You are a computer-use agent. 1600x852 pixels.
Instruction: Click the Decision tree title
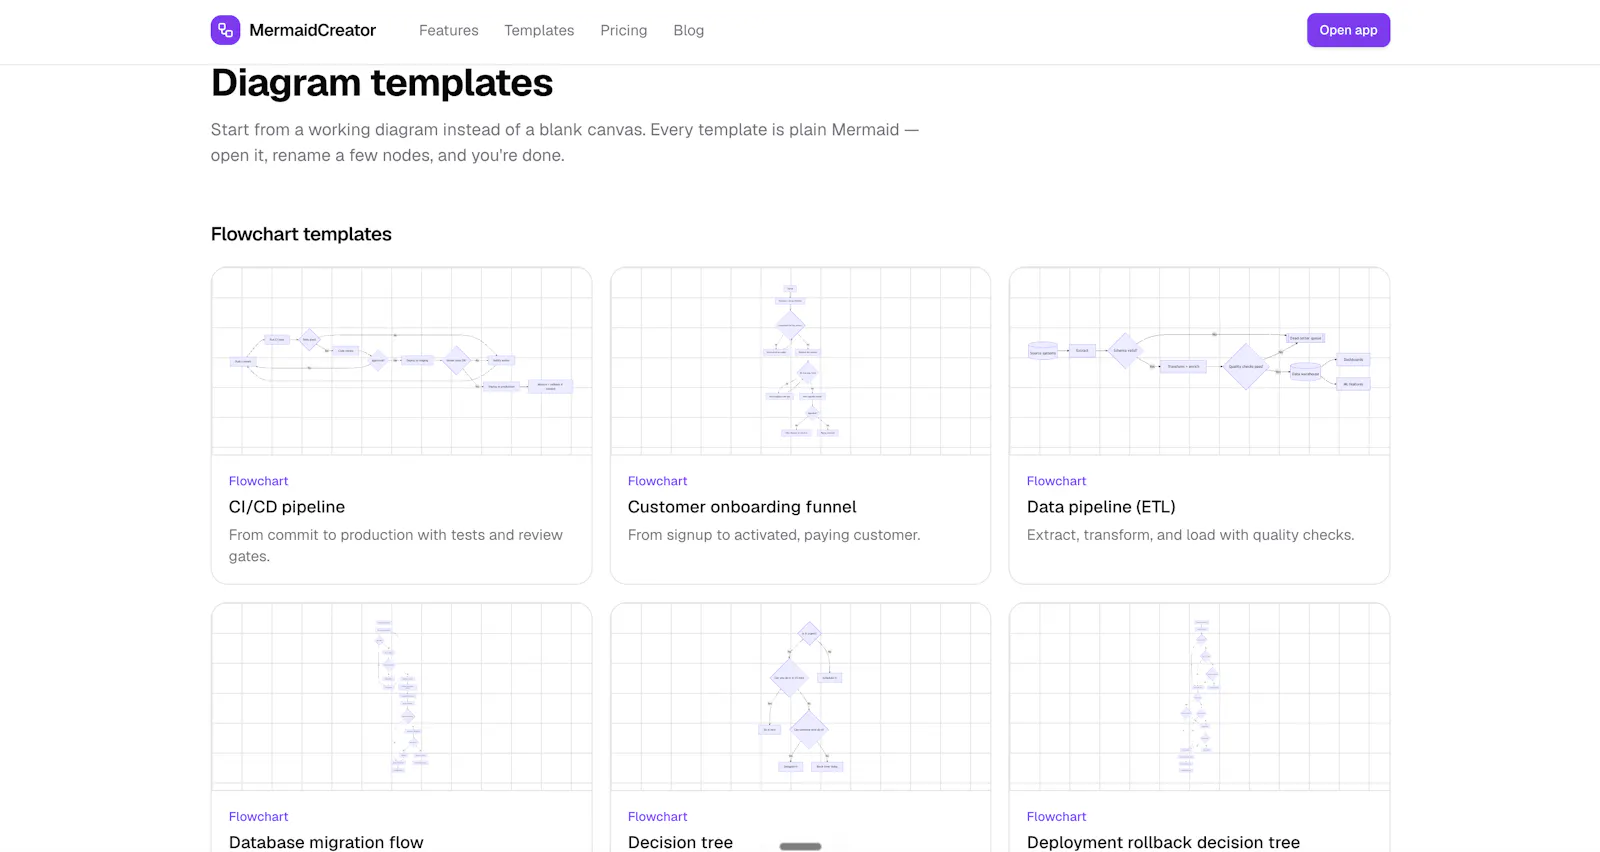click(x=680, y=842)
